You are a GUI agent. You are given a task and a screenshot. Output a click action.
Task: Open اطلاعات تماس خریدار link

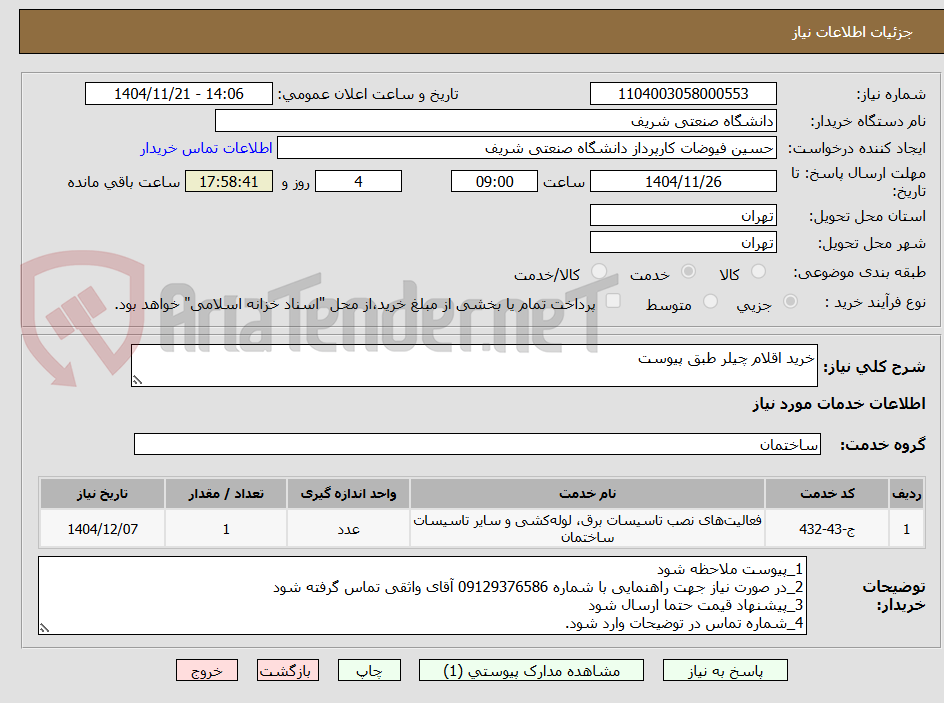206,148
